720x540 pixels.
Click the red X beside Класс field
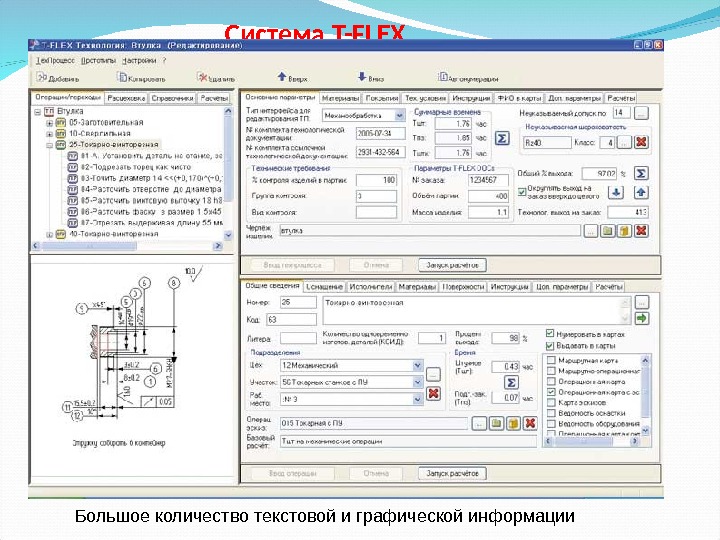tap(641, 142)
